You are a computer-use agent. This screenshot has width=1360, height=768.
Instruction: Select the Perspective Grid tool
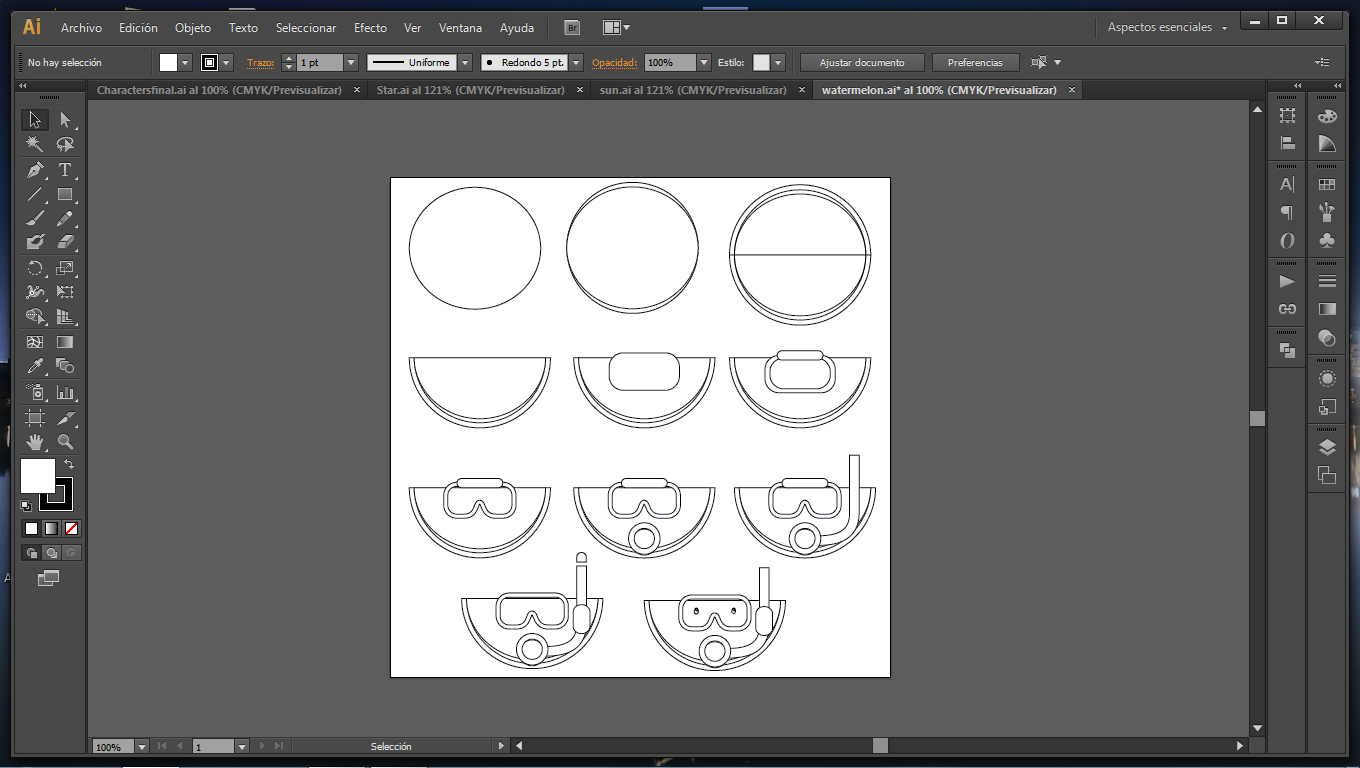[x=65, y=317]
